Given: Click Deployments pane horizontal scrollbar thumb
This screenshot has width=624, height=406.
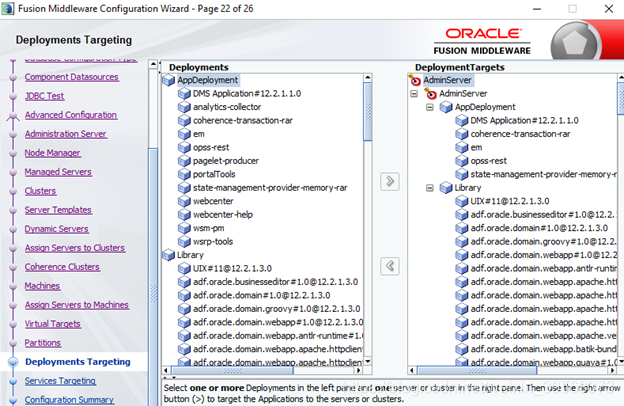Looking at the screenshot, I should tap(232, 371).
